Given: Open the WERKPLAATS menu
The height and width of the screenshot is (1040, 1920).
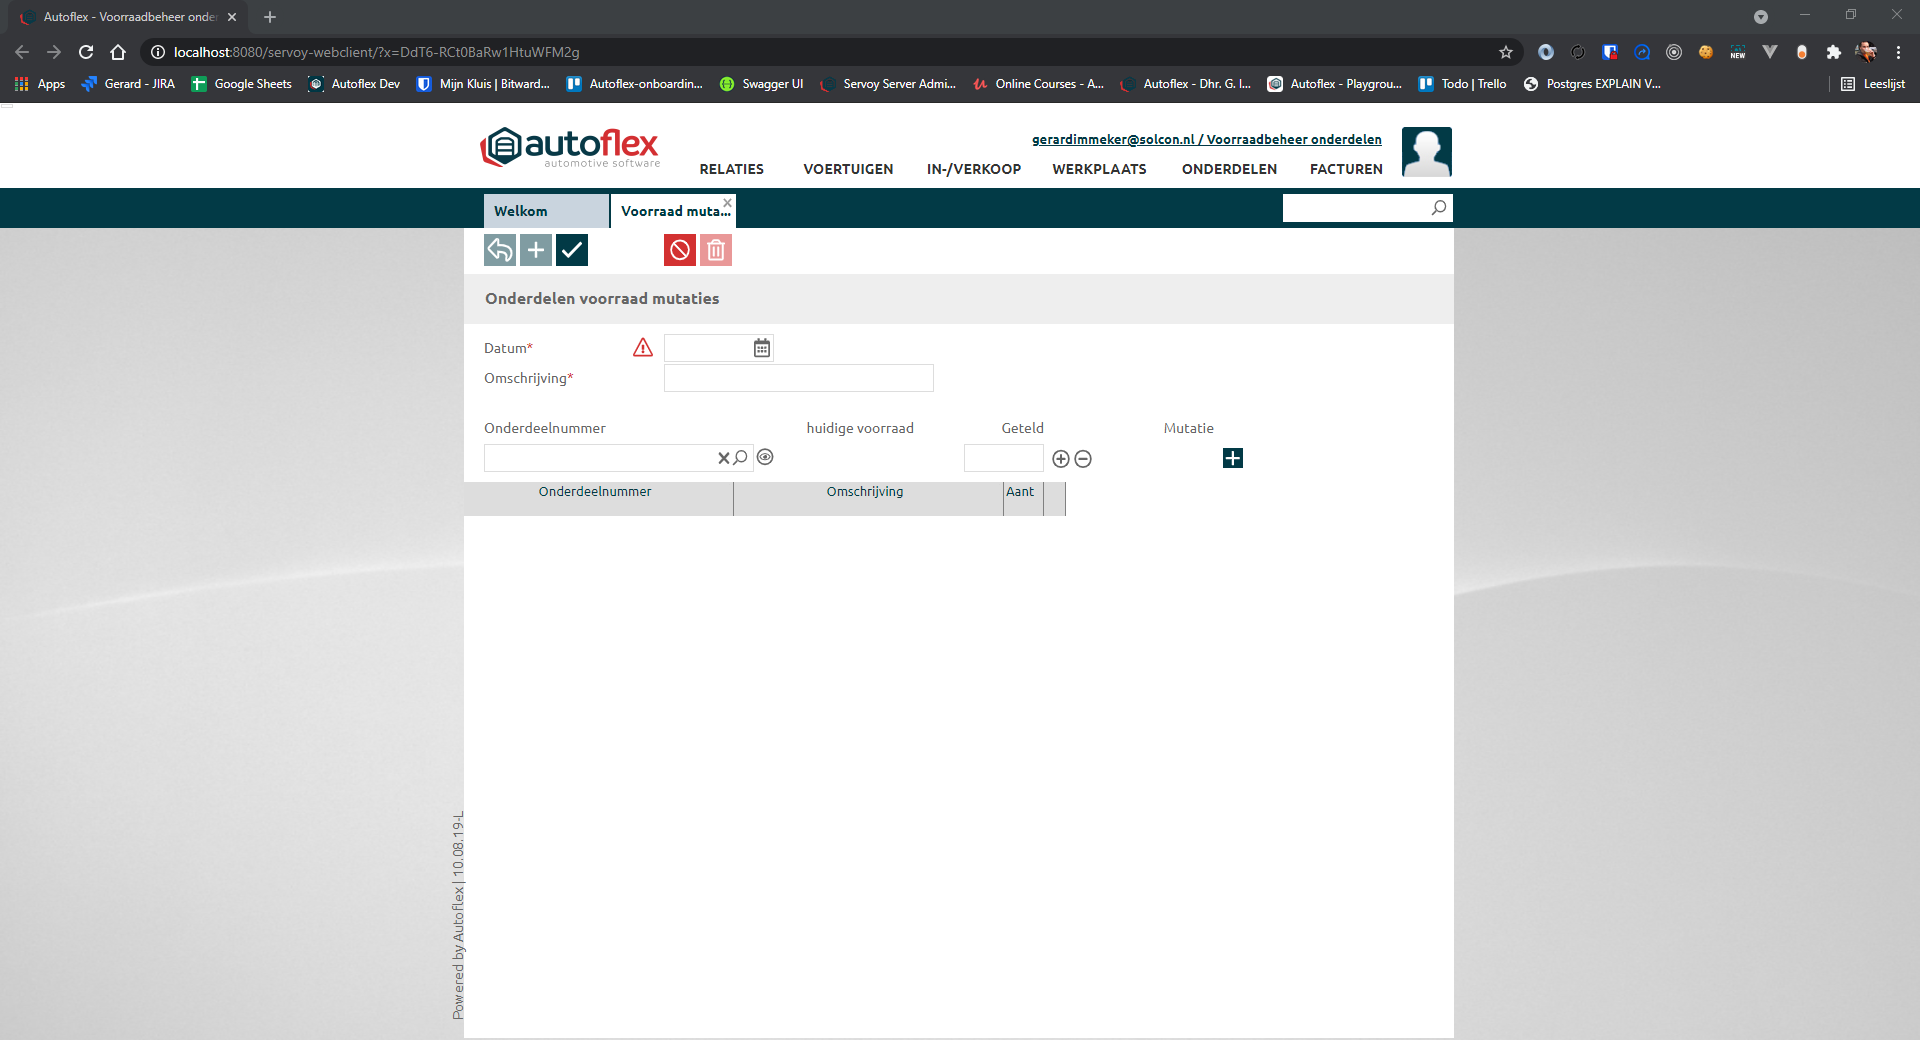Looking at the screenshot, I should [1099, 169].
